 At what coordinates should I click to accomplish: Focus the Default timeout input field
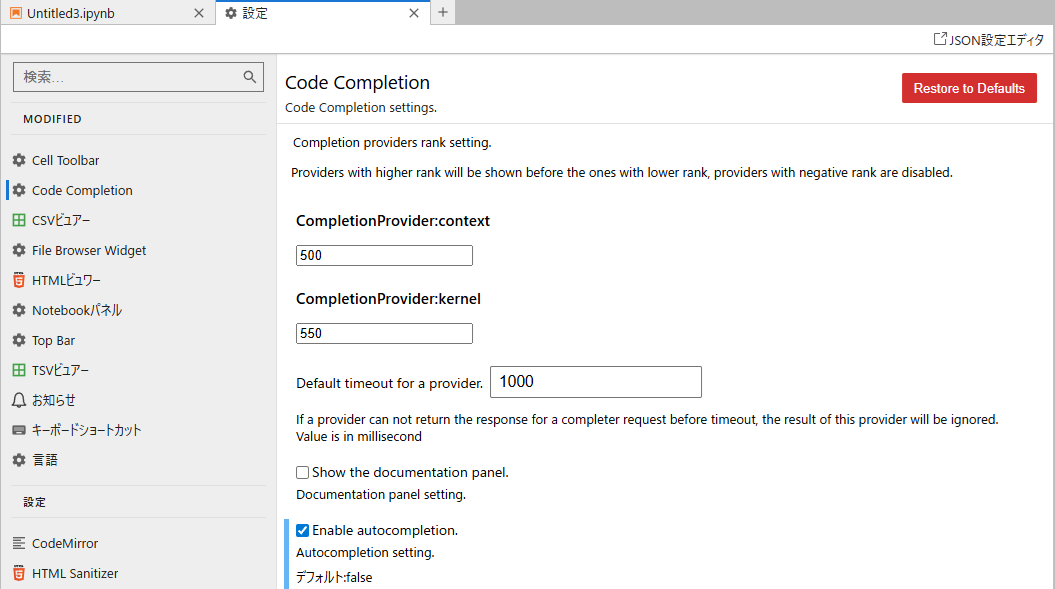pos(595,382)
